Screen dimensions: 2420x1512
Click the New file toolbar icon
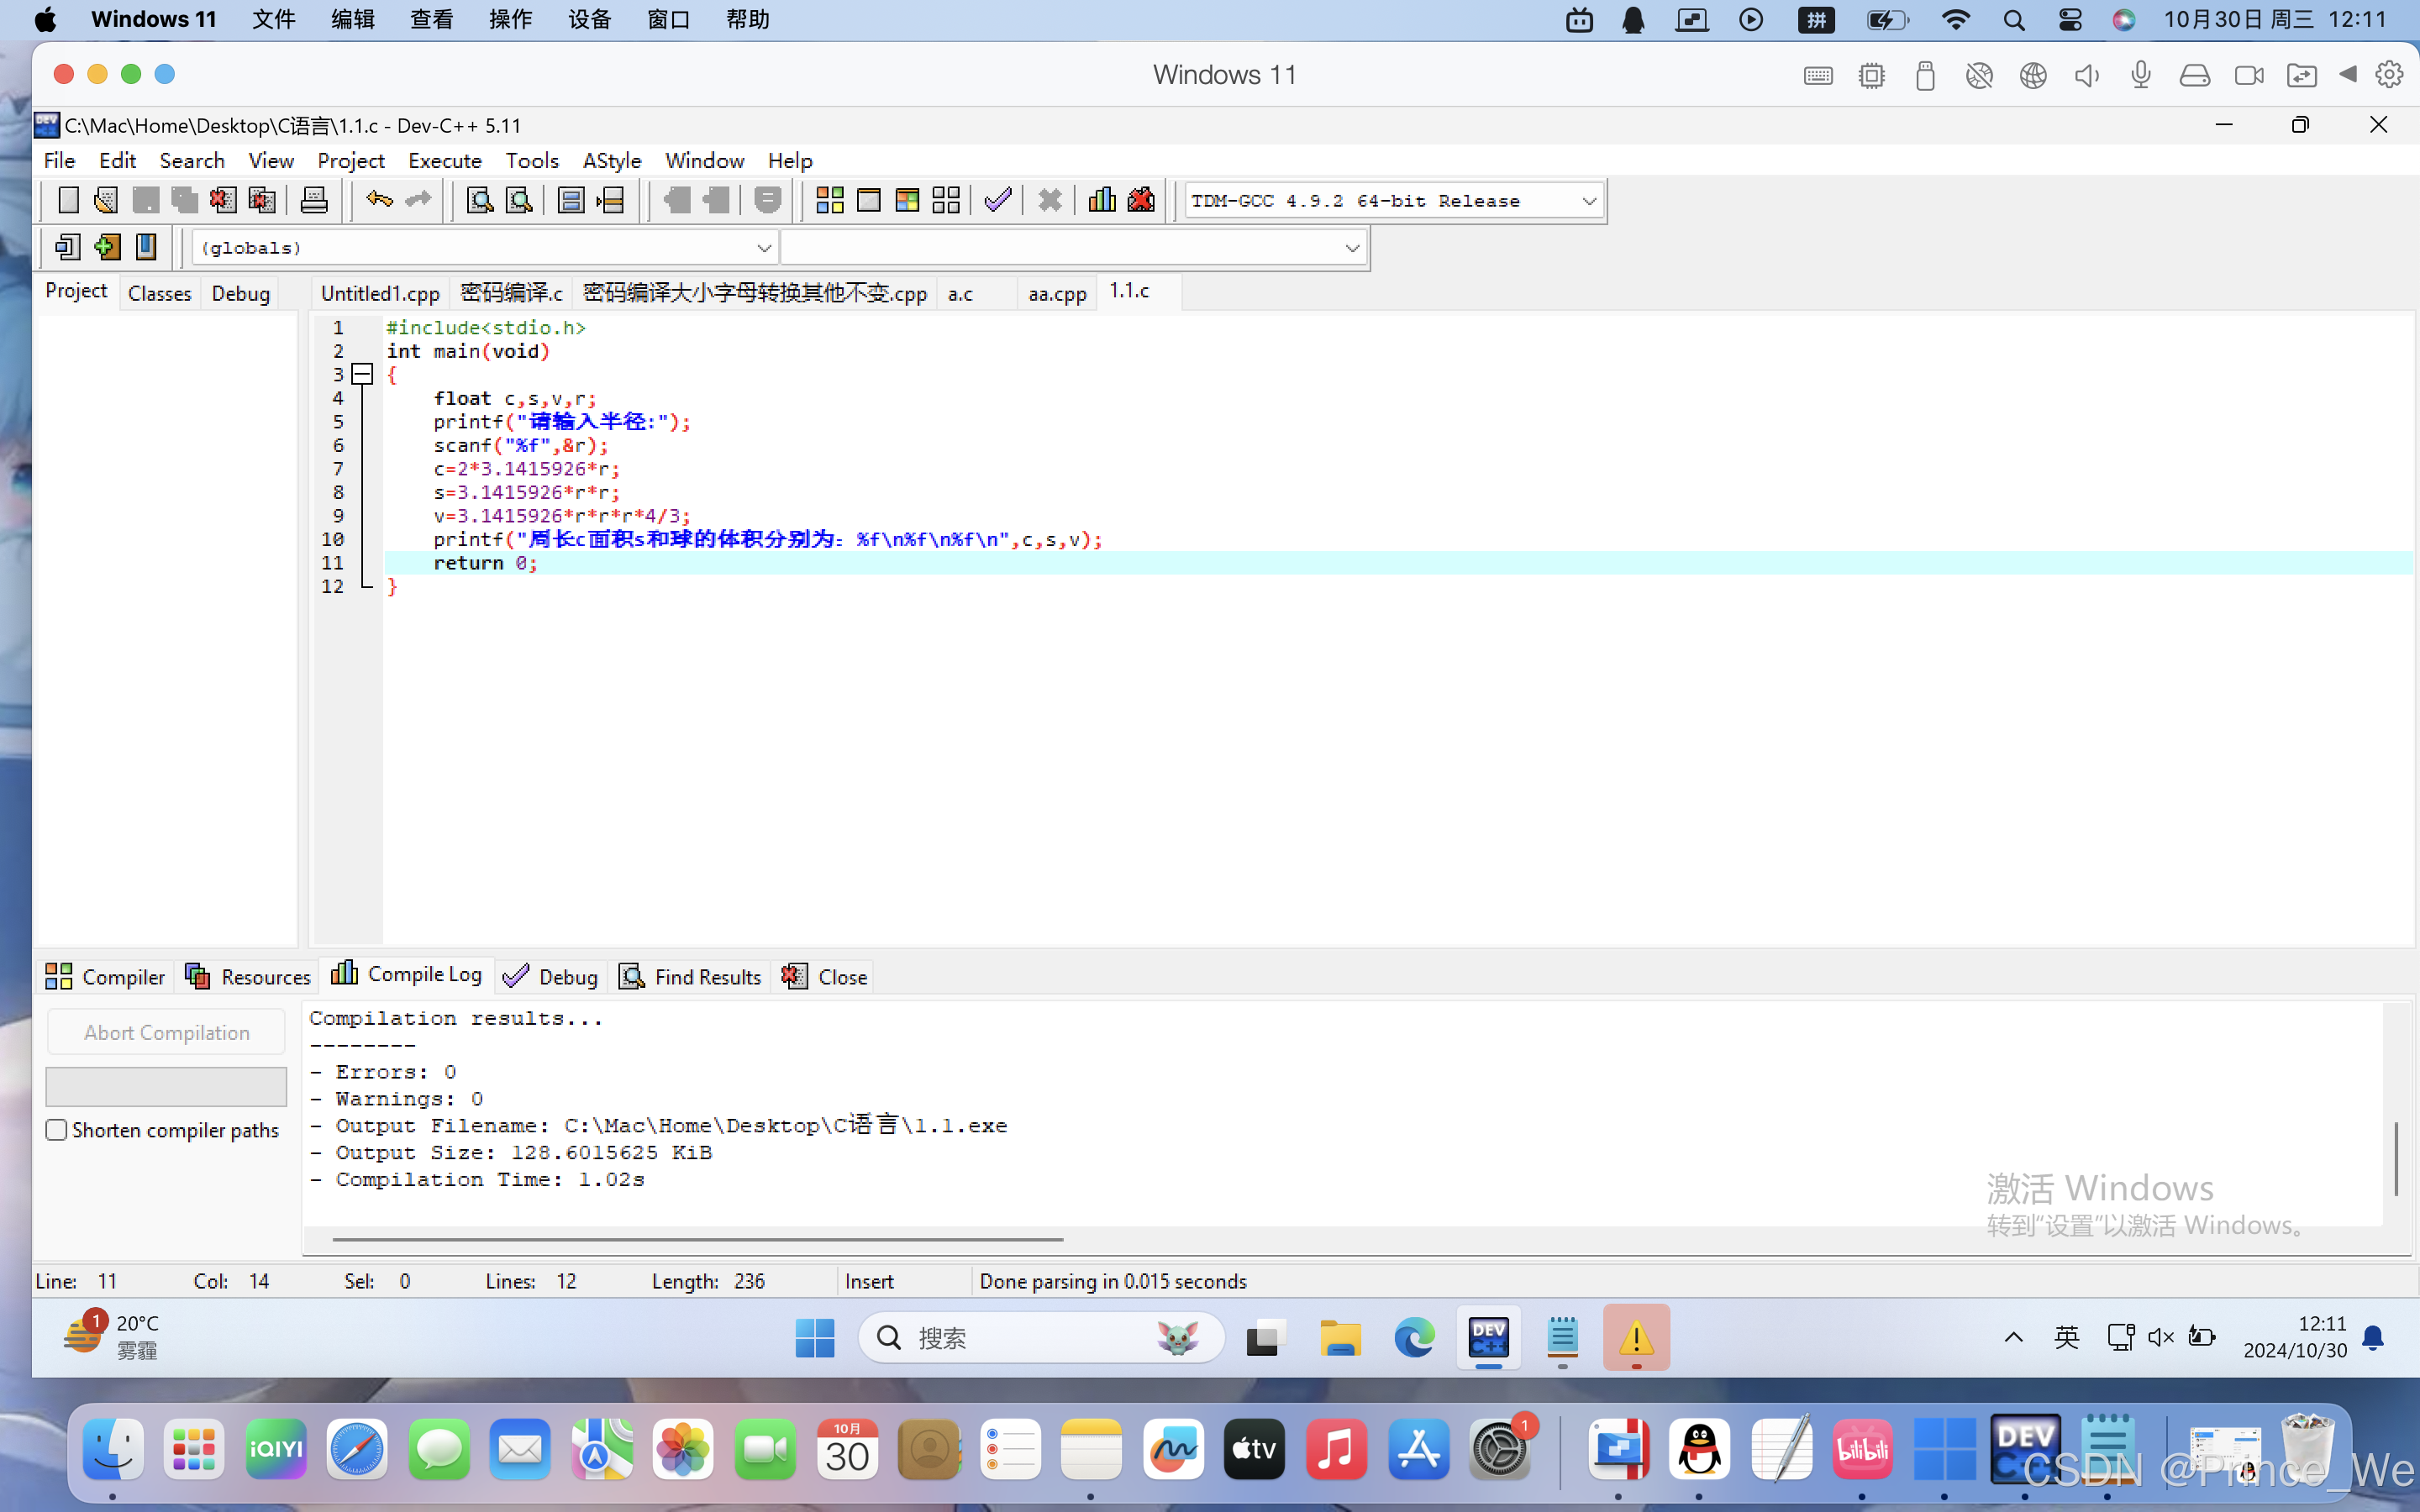coord(68,200)
